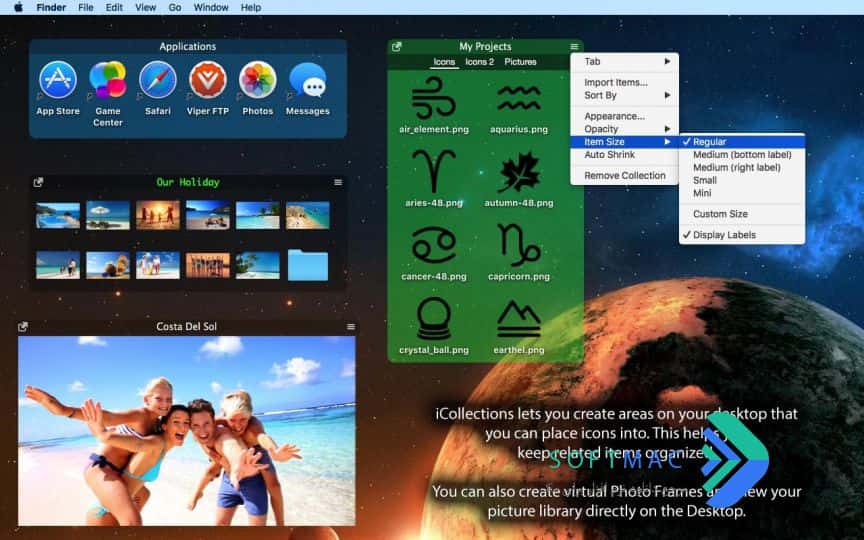Open the Go menu

[175, 7]
